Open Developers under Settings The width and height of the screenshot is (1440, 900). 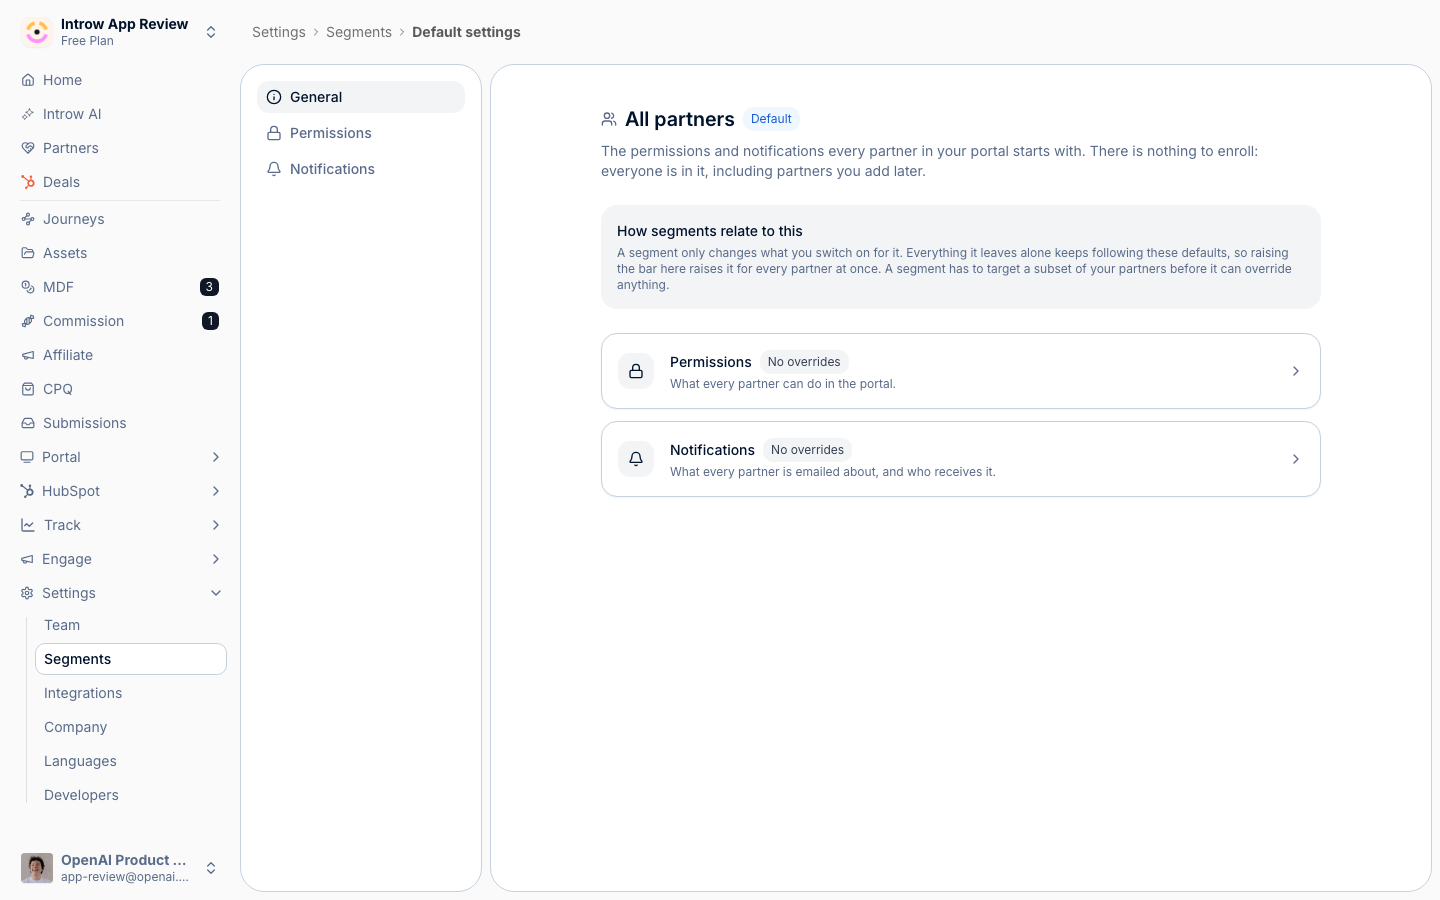click(131, 795)
